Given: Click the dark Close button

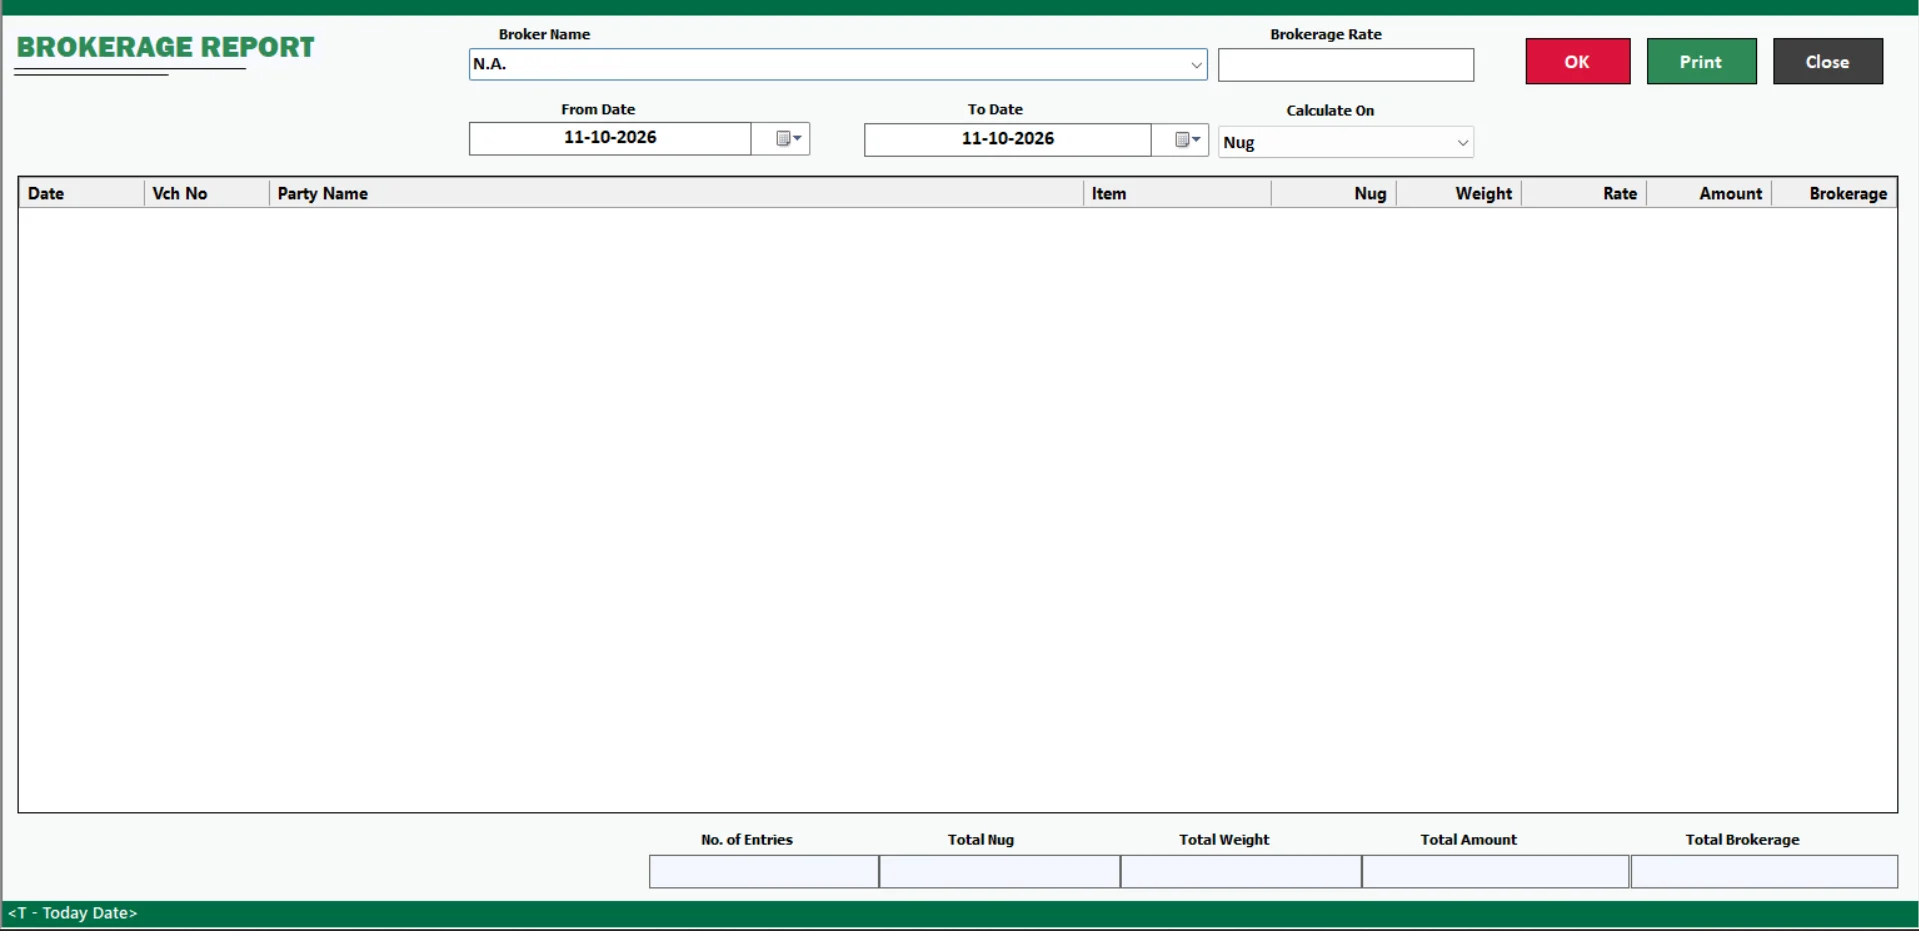Looking at the screenshot, I should tap(1827, 61).
